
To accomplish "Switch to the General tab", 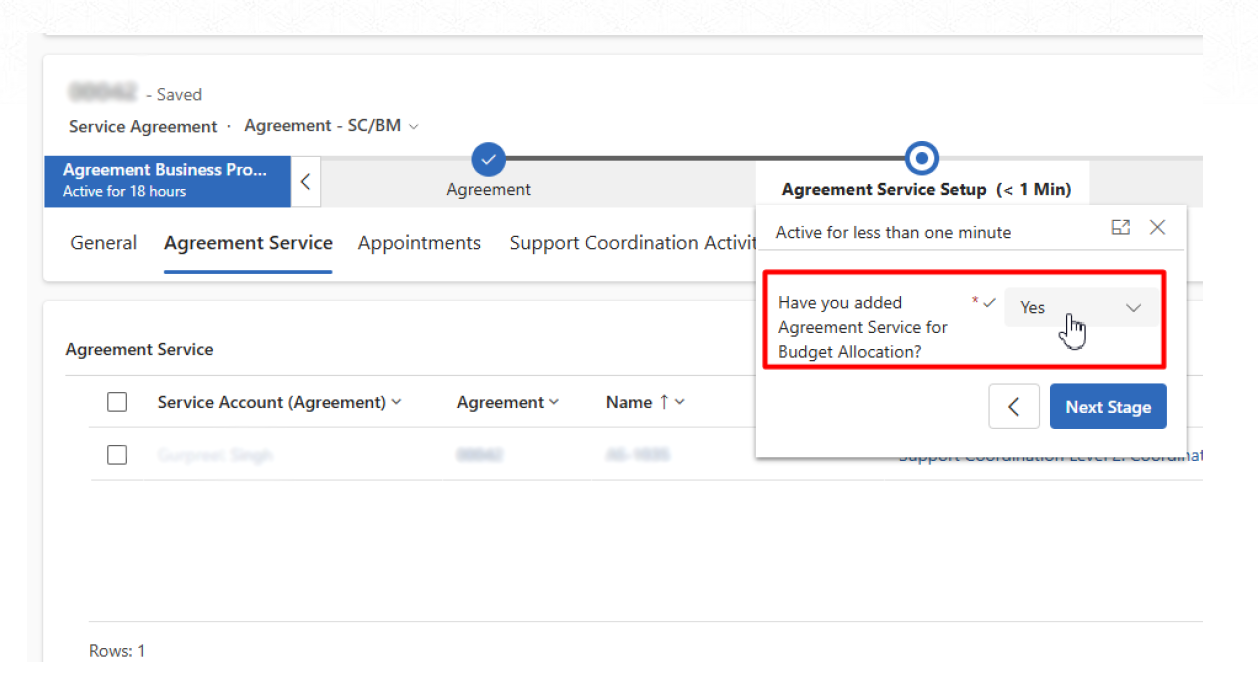I will pyautogui.click(x=104, y=243).
